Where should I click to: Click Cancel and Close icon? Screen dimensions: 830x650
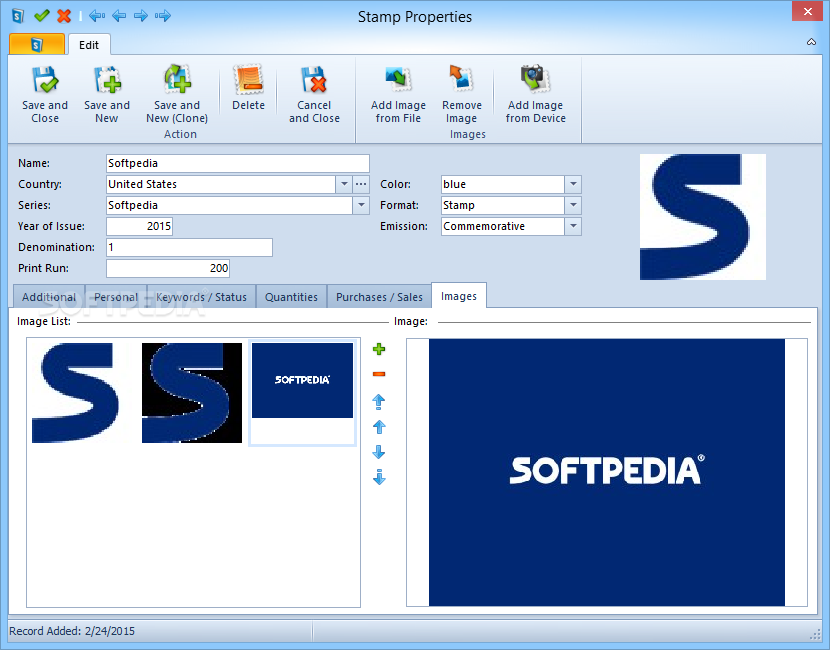pos(314,79)
